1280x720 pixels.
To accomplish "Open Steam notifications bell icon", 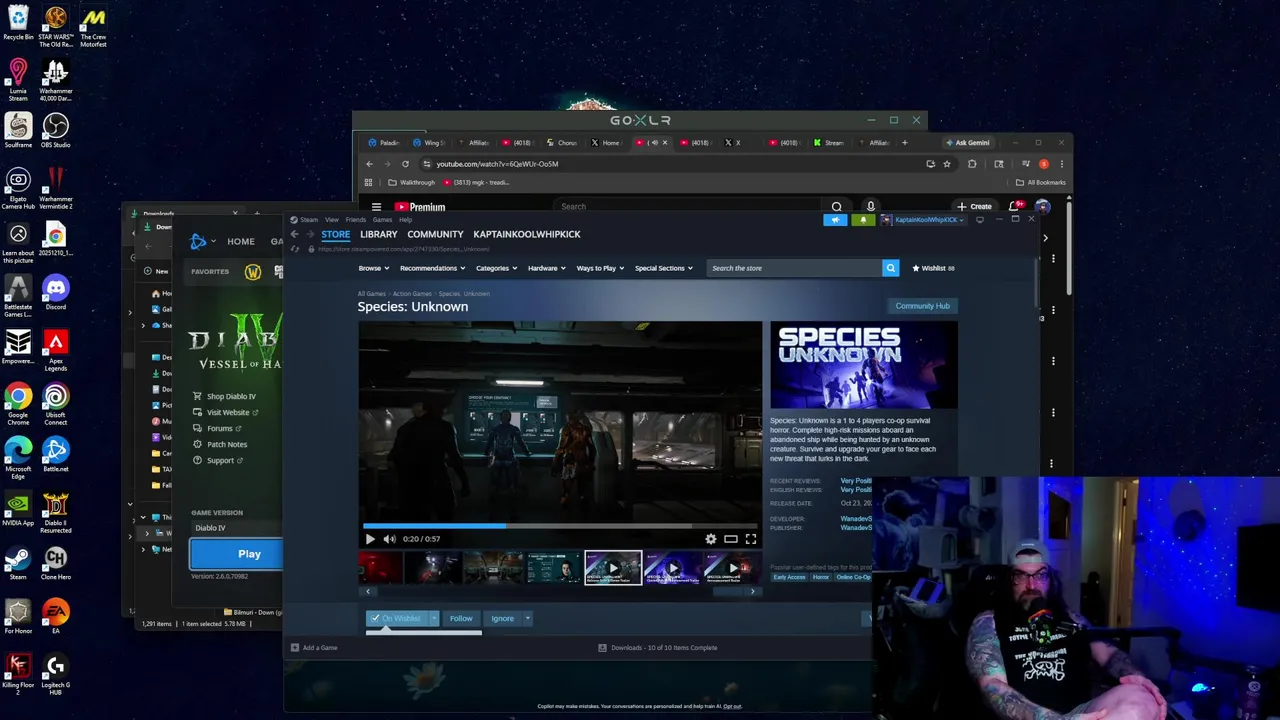I will [x=862, y=220].
